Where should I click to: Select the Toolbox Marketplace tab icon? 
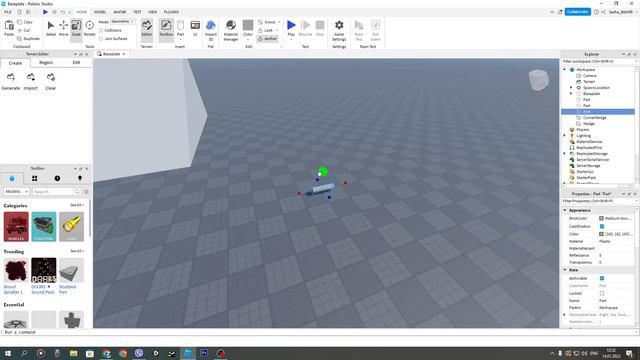(12, 178)
